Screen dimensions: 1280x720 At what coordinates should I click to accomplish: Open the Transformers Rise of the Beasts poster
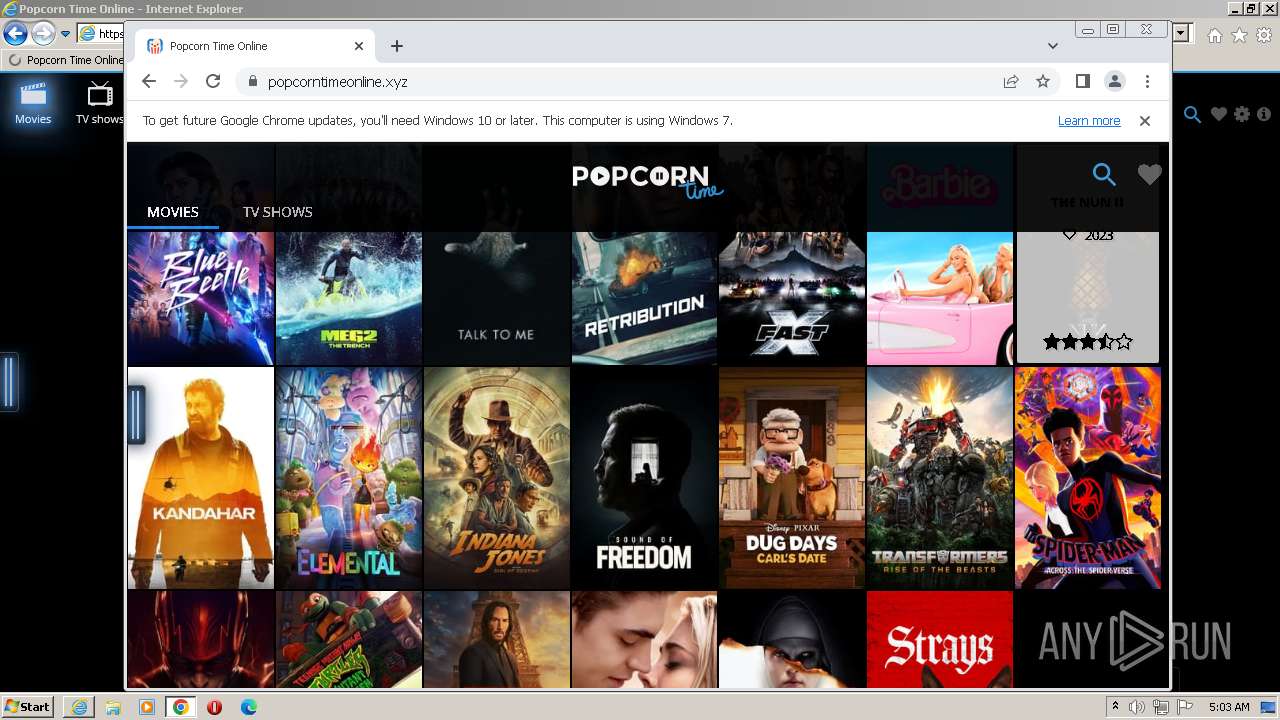[940, 478]
